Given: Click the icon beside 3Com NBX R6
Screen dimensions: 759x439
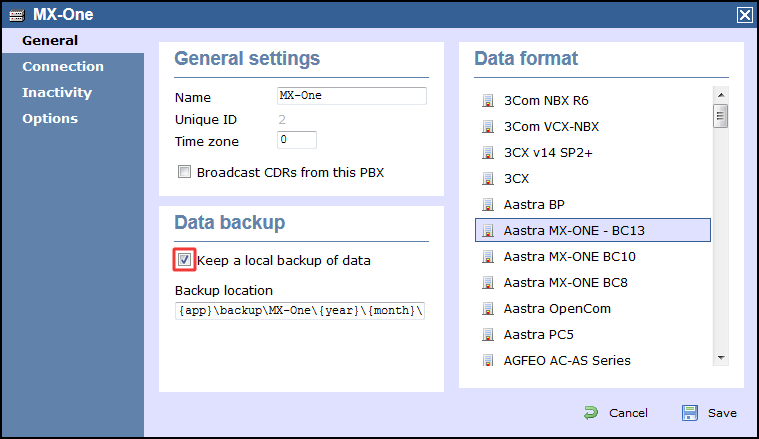Looking at the screenshot, I should (x=488, y=101).
